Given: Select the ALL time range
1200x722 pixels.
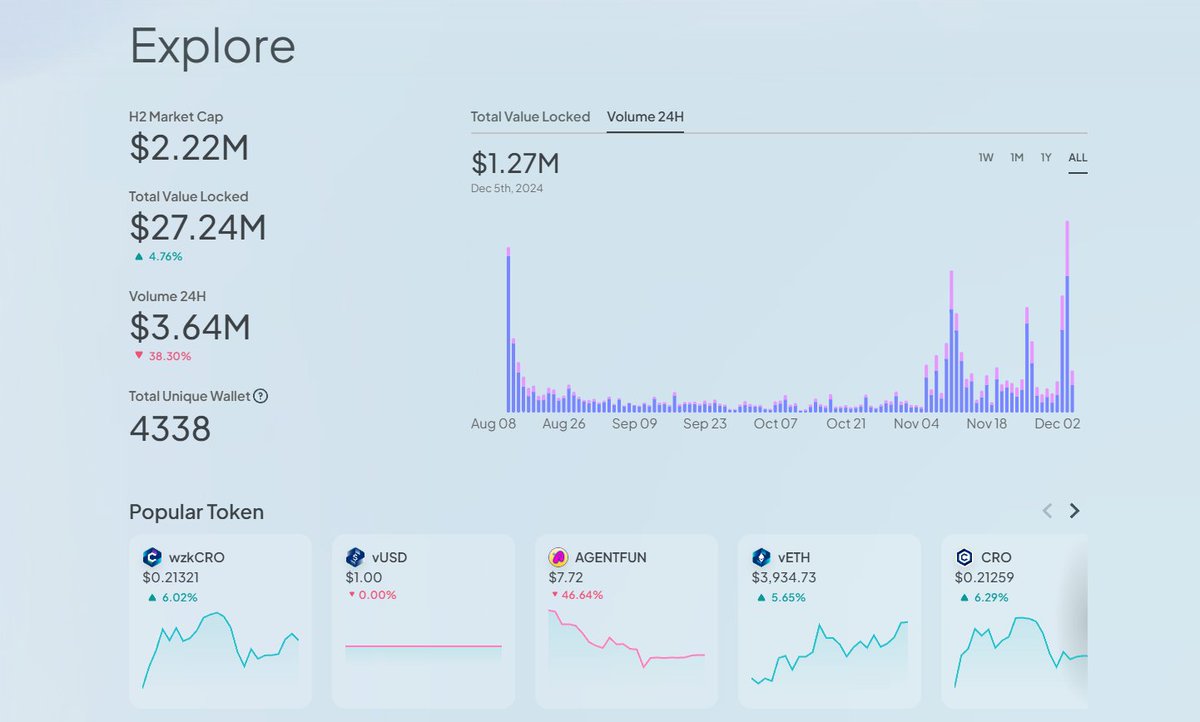Looking at the screenshot, I should 1077,157.
